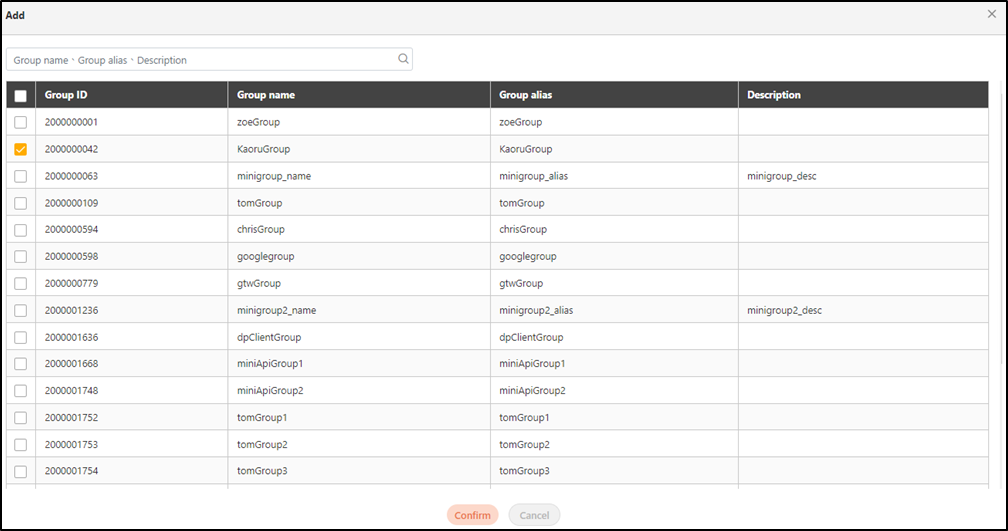The image size is (1008, 531).
Task: Tick checkbox for miniApiGroup1
Action: coord(21,364)
